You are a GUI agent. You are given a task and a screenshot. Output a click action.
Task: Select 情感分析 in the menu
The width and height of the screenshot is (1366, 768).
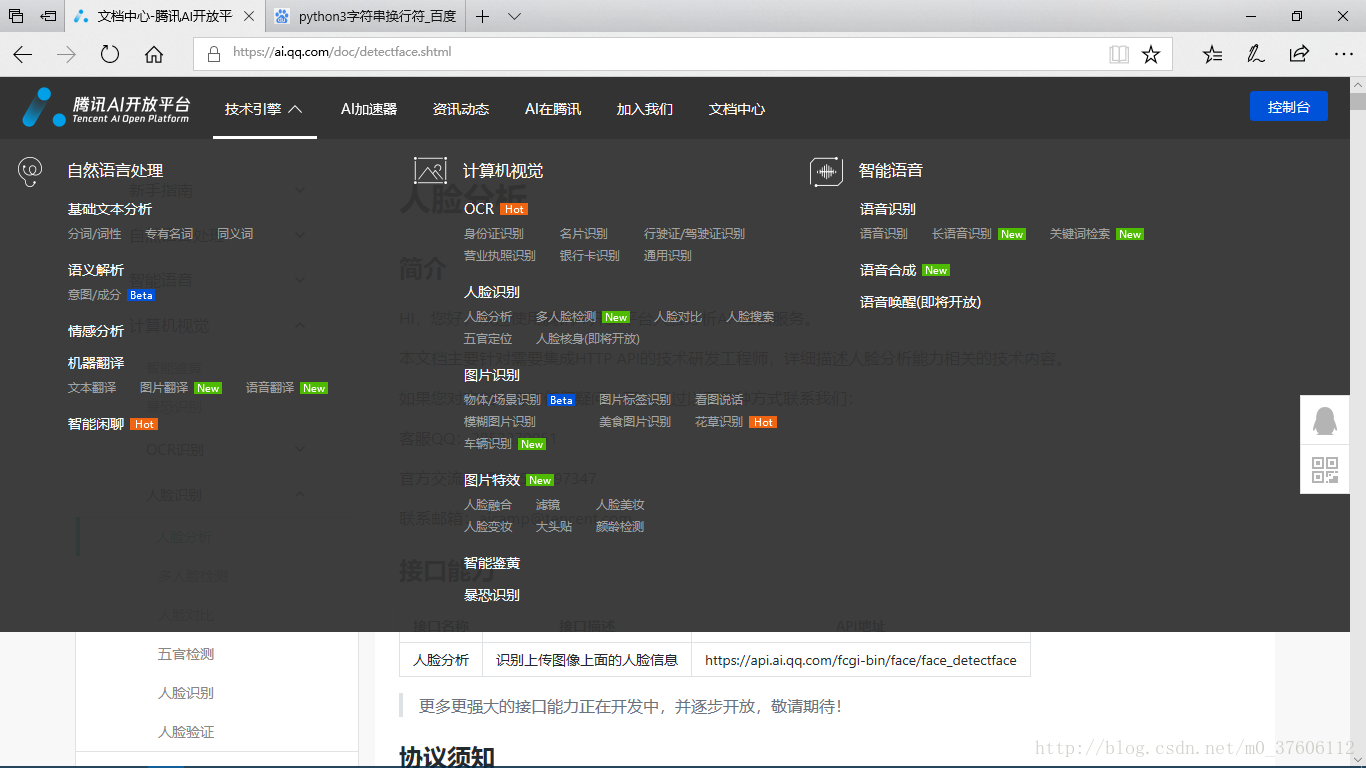pyautogui.click(x=96, y=331)
